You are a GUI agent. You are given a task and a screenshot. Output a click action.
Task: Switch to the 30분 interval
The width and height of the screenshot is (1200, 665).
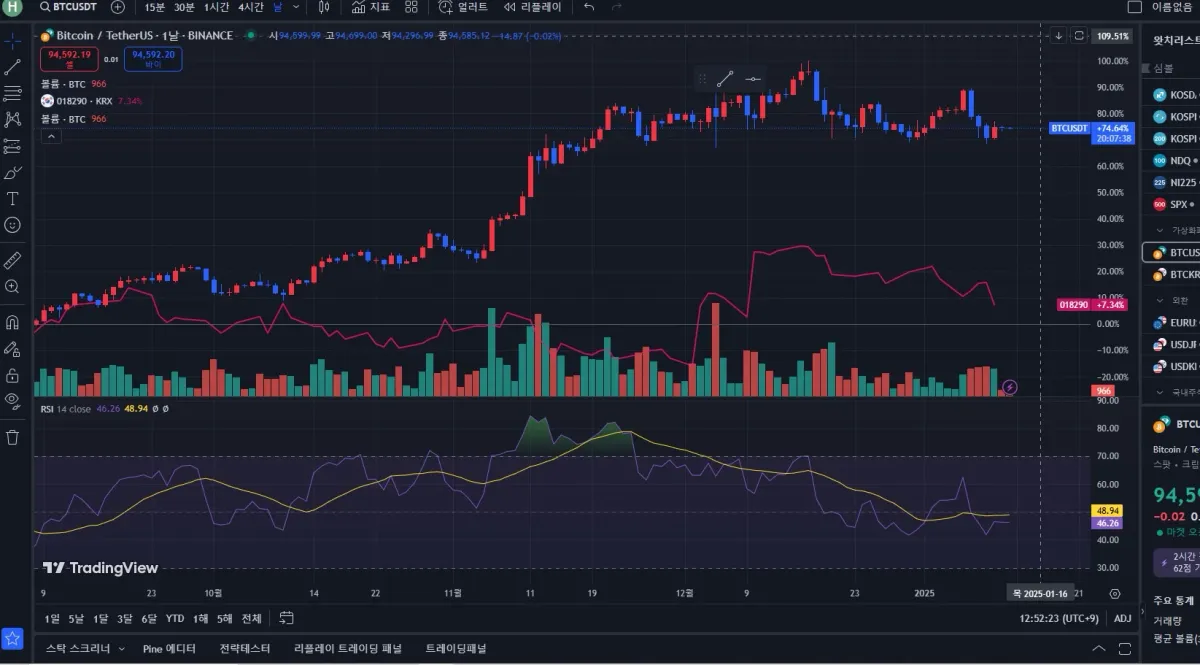point(184,7)
